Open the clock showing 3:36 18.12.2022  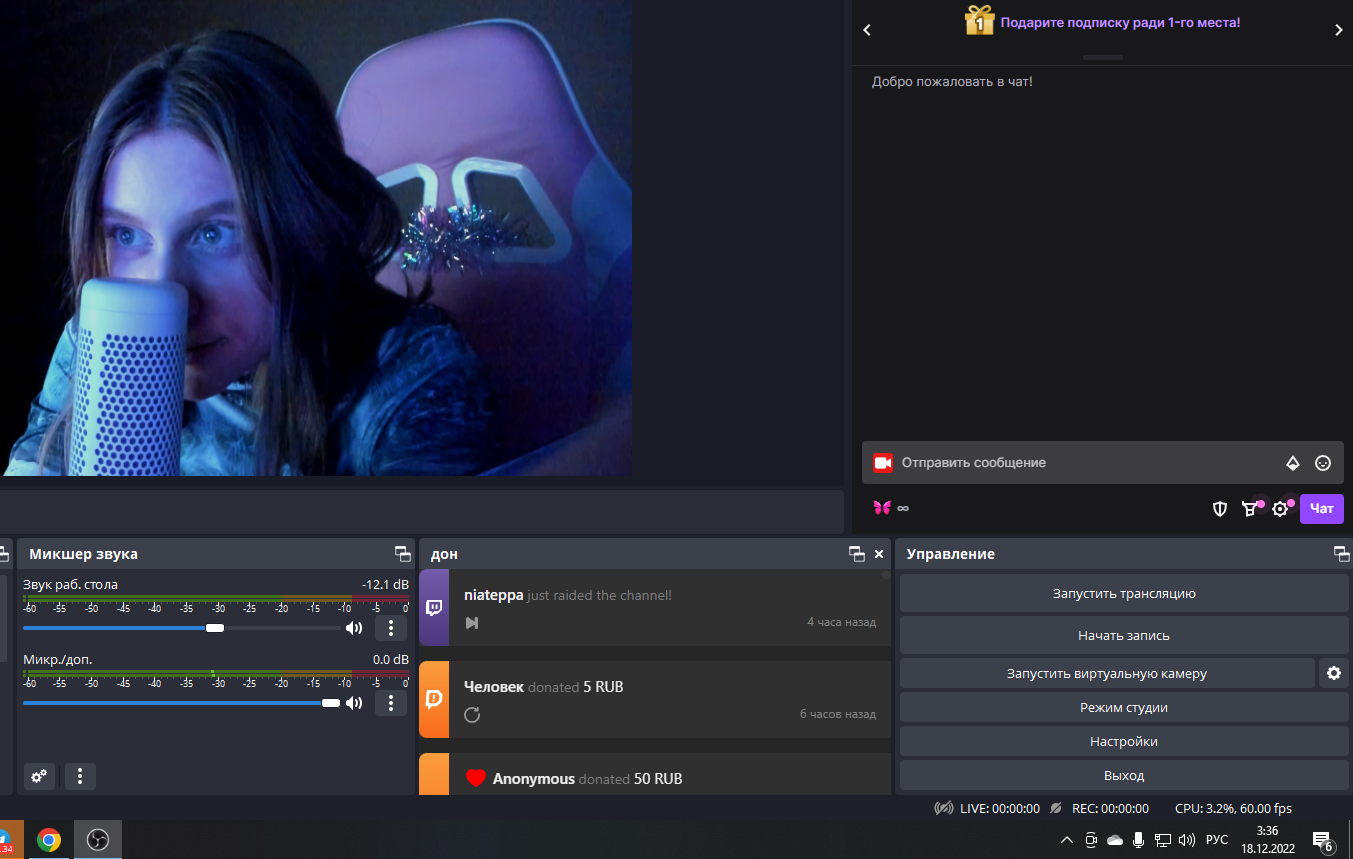click(x=1268, y=840)
